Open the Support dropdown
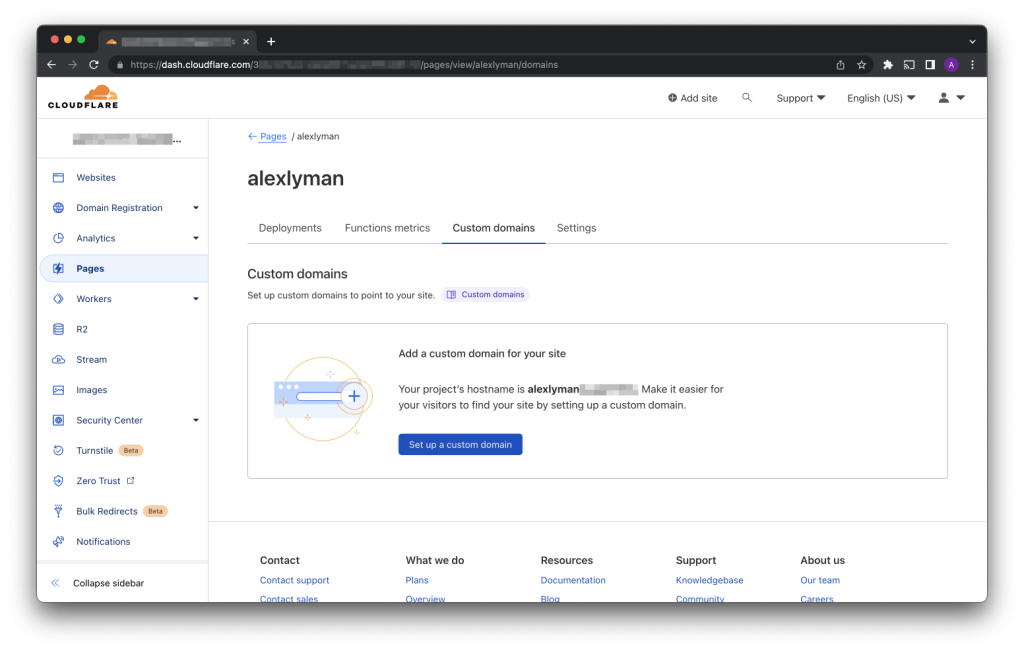This screenshot has height=651, width=1024. click(x=800, y=98)
